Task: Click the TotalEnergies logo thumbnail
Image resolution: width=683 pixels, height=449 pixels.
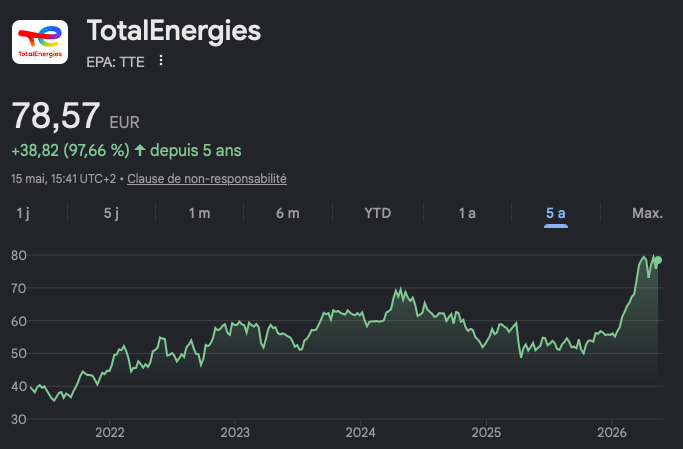Action: (x=40, y=42)
